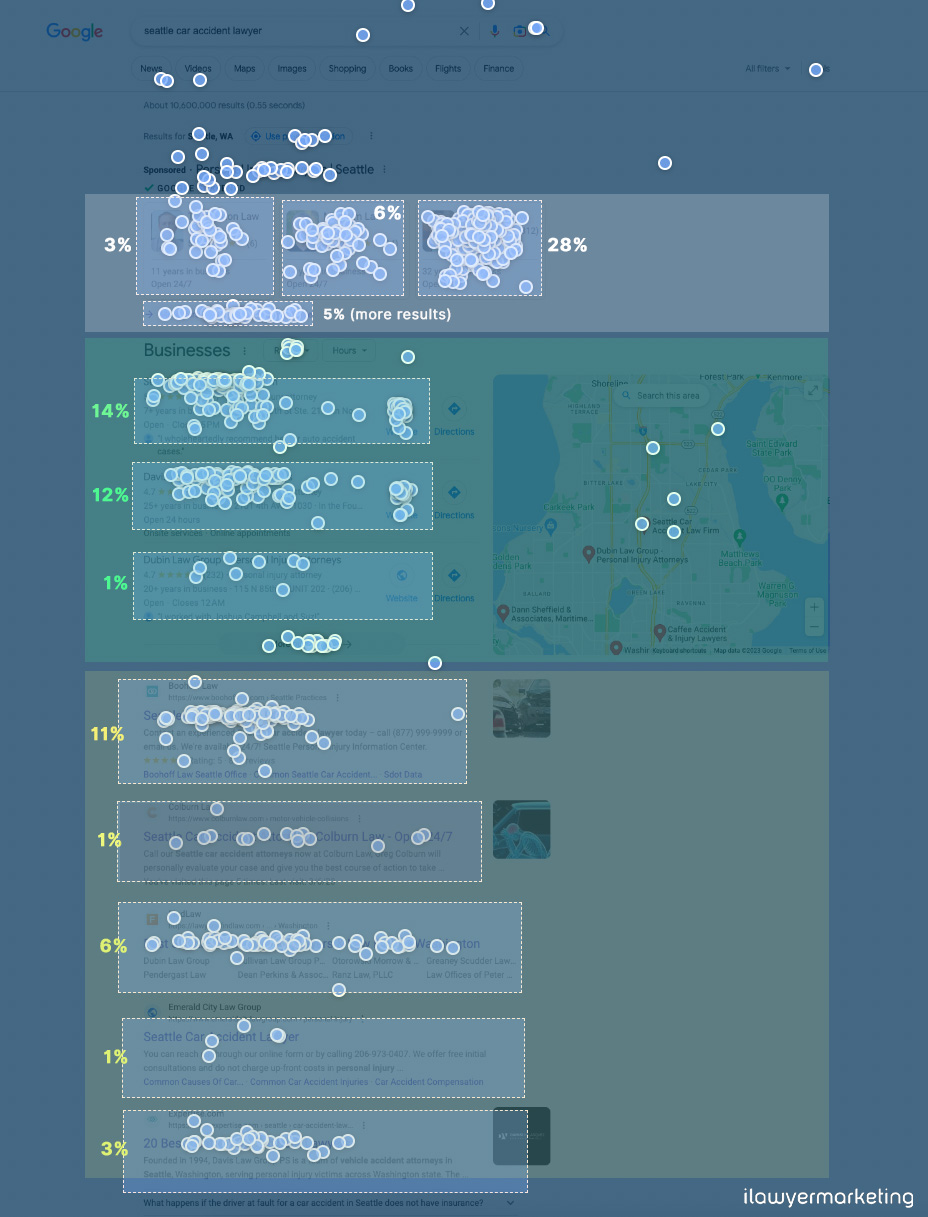This screenshot has height=1217, width=928.
Task: Open search by image camera icon
Action: pos(520,31)
